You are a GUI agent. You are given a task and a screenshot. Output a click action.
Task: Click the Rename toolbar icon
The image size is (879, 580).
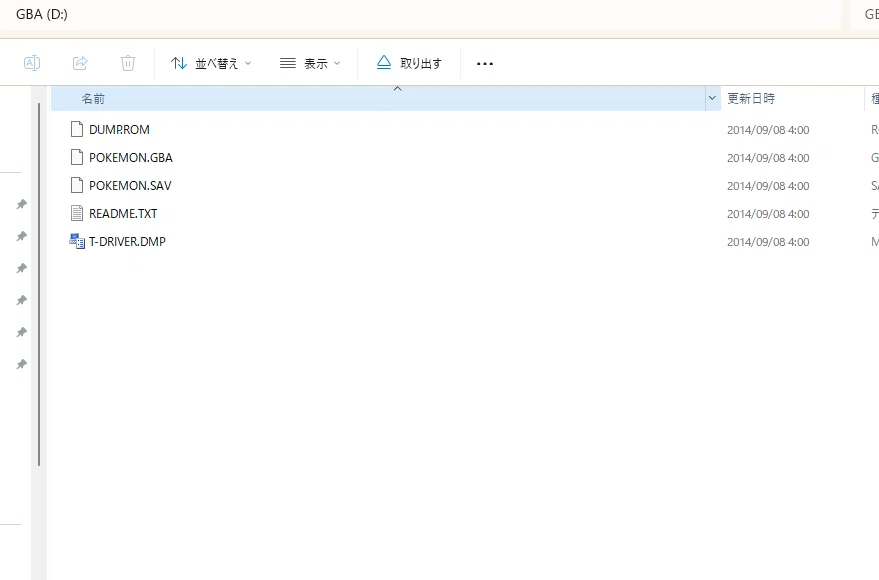click(x=32, y=63)
